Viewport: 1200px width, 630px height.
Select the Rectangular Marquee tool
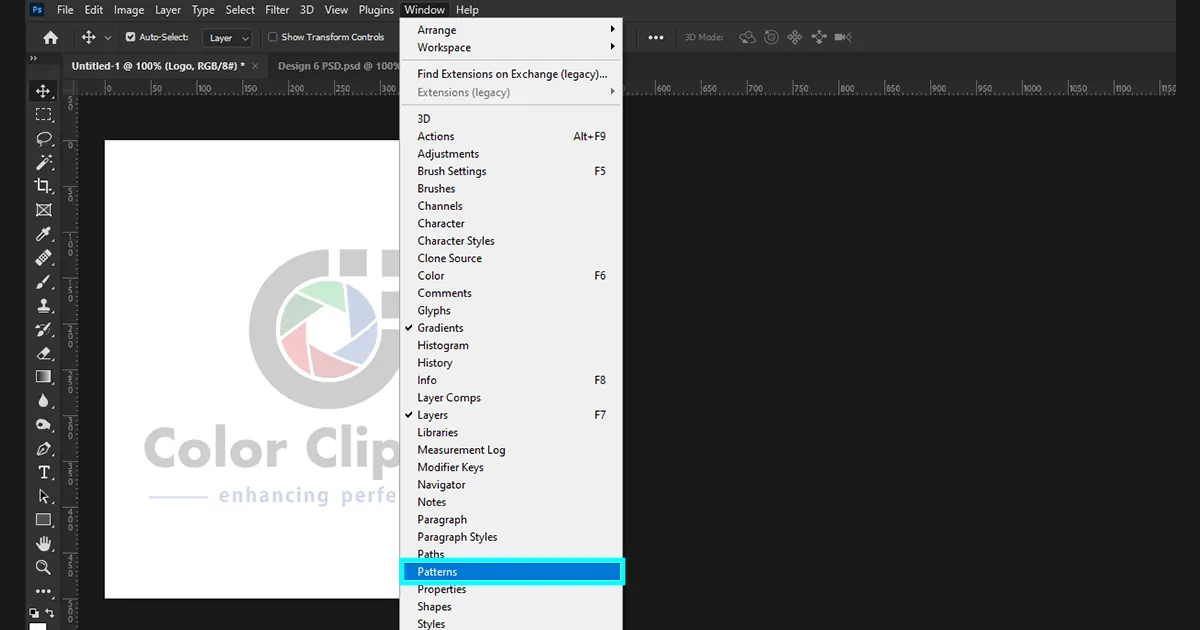coord(42,114)
